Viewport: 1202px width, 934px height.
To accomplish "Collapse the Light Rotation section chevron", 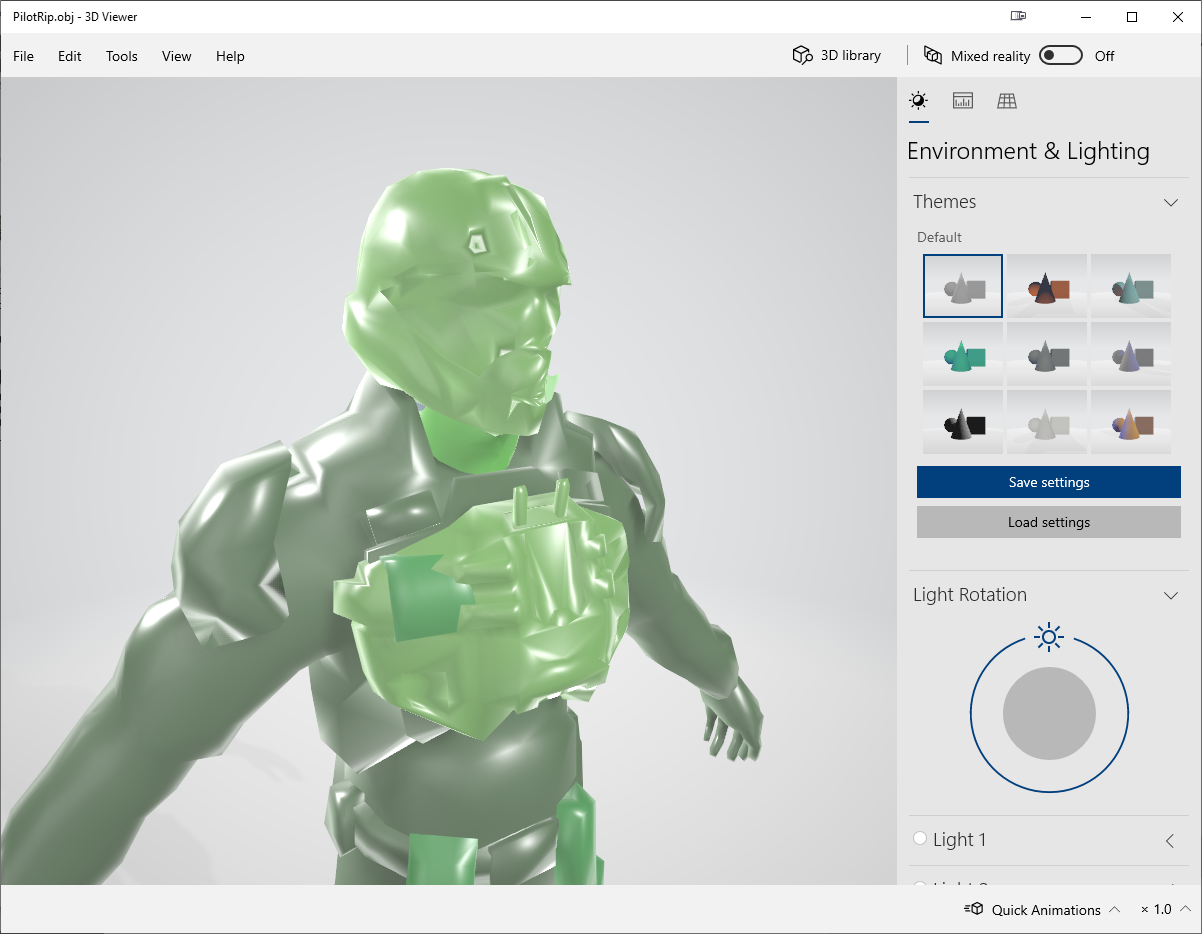I will pyautogui.click(x=1171, y=595).
